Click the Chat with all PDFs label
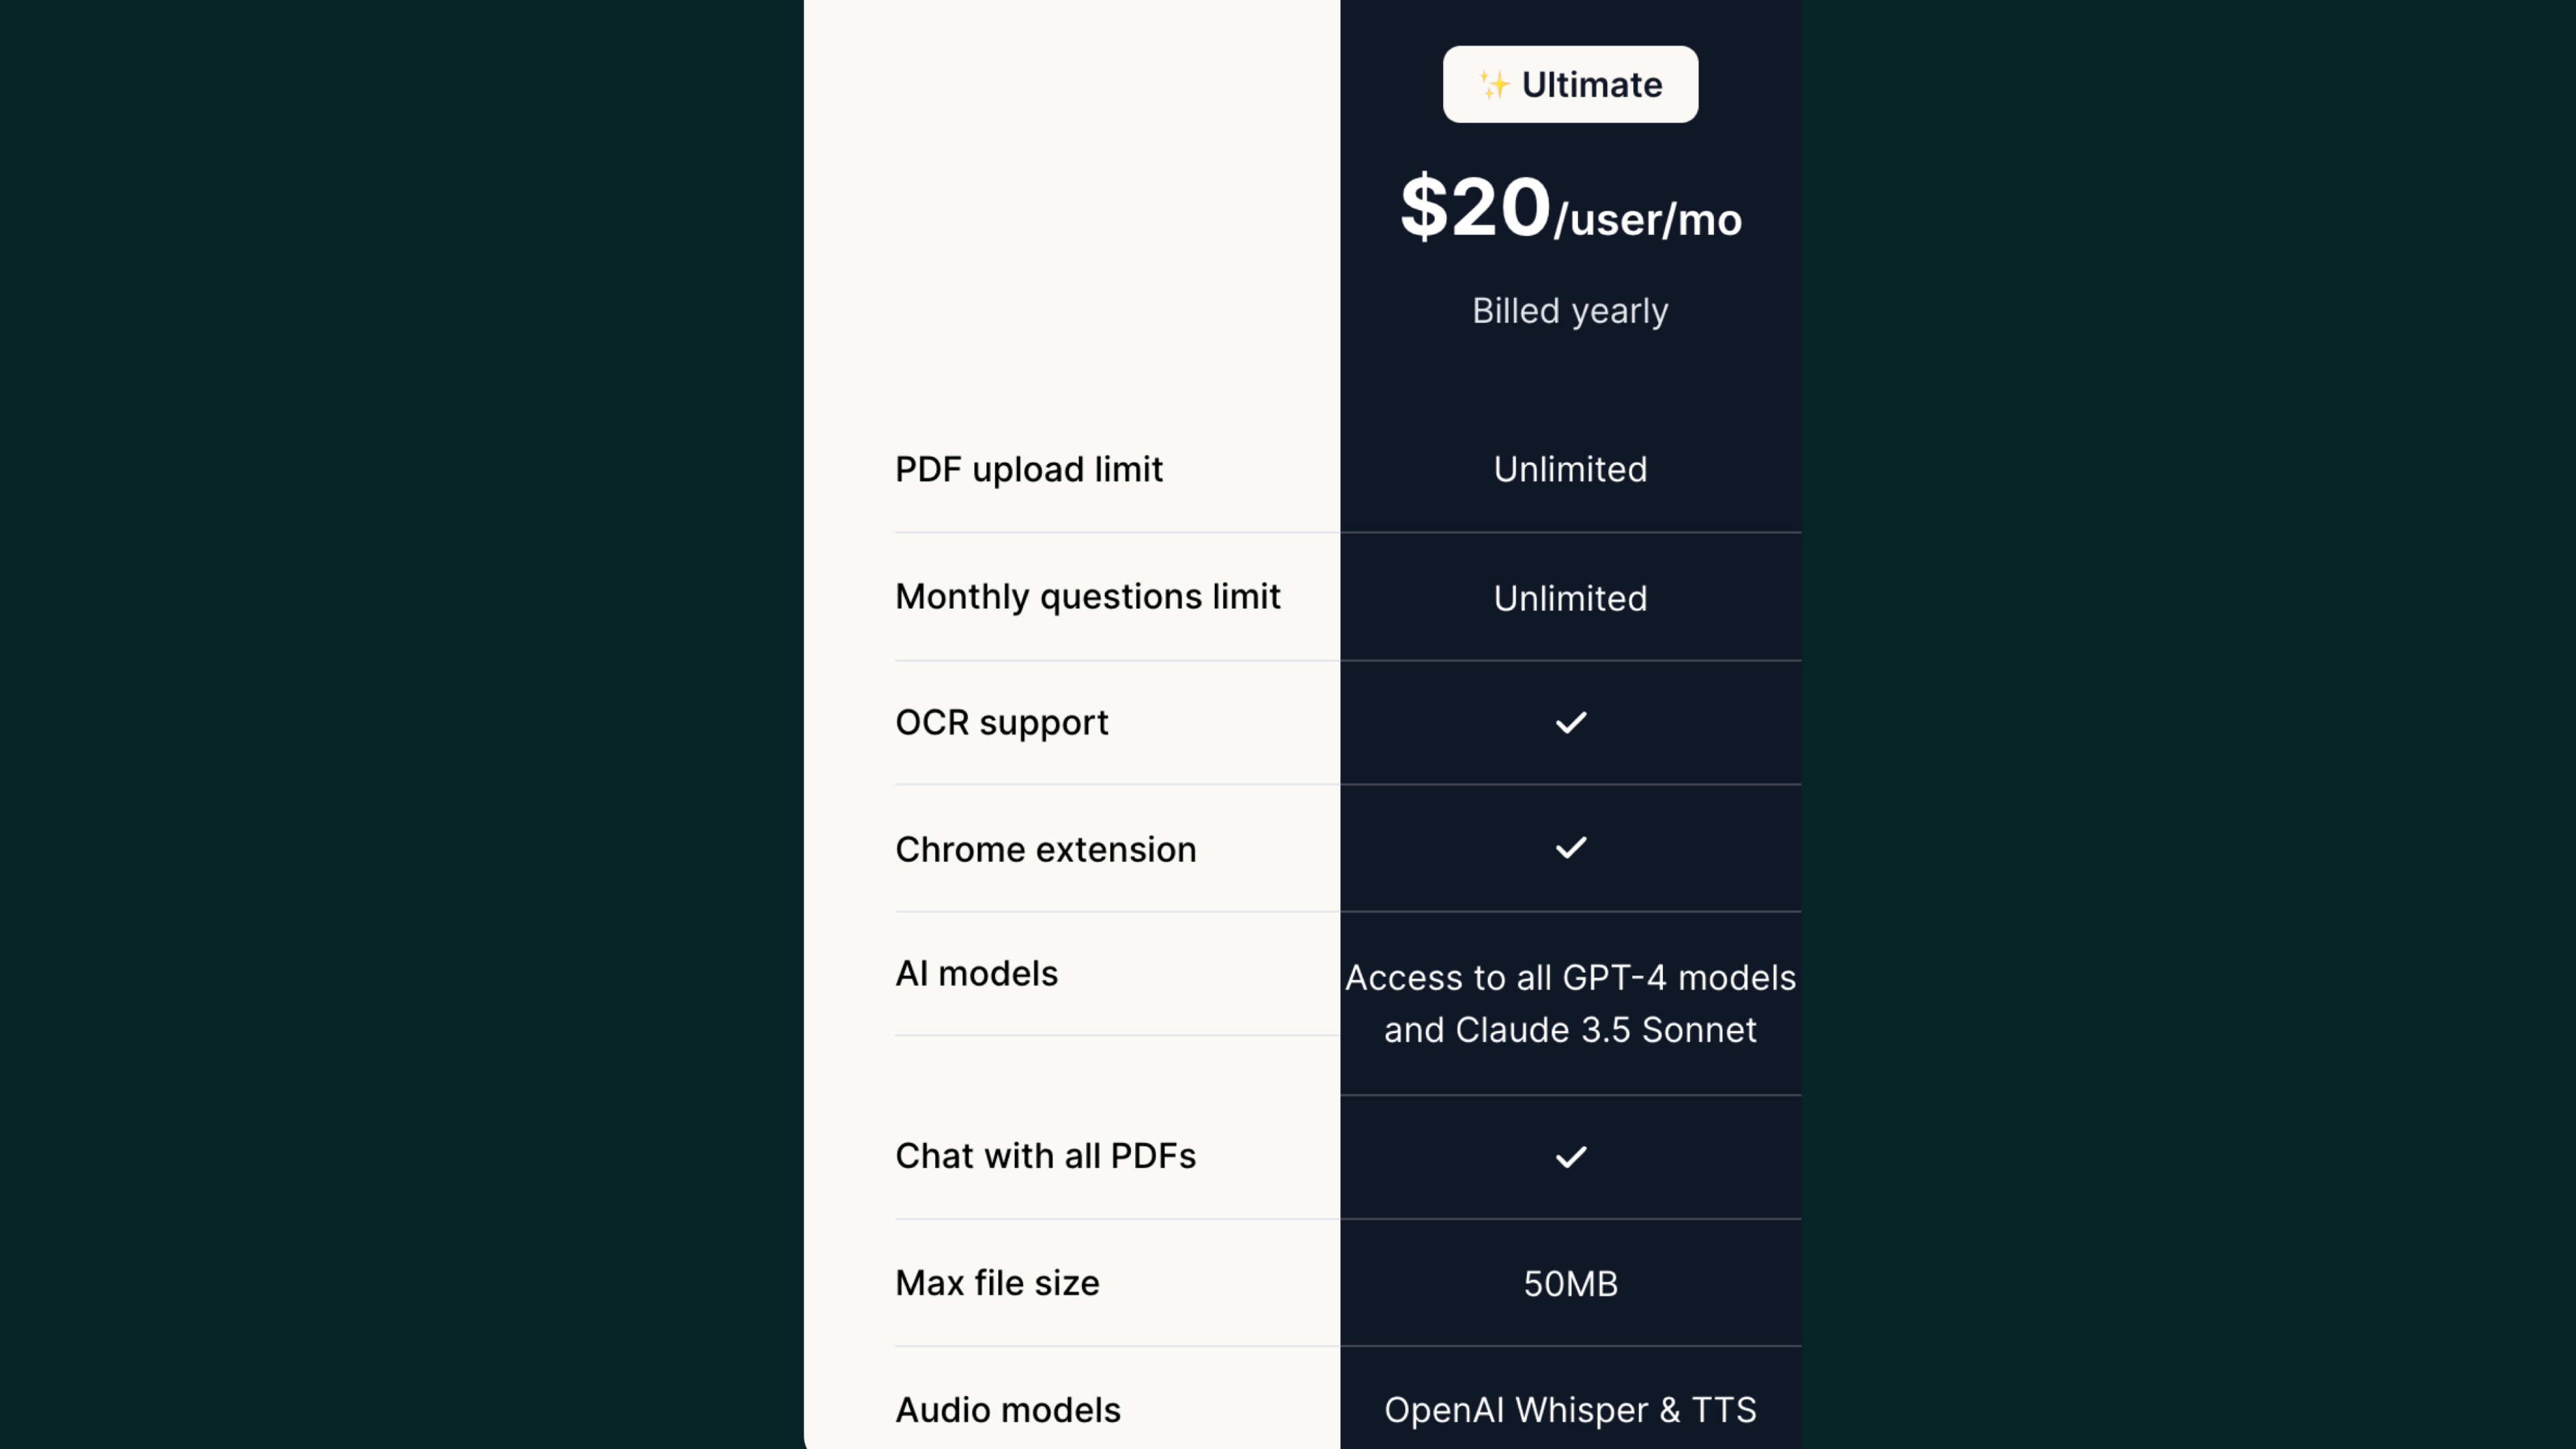2576x1449 pixels. coord(1046,1156)
